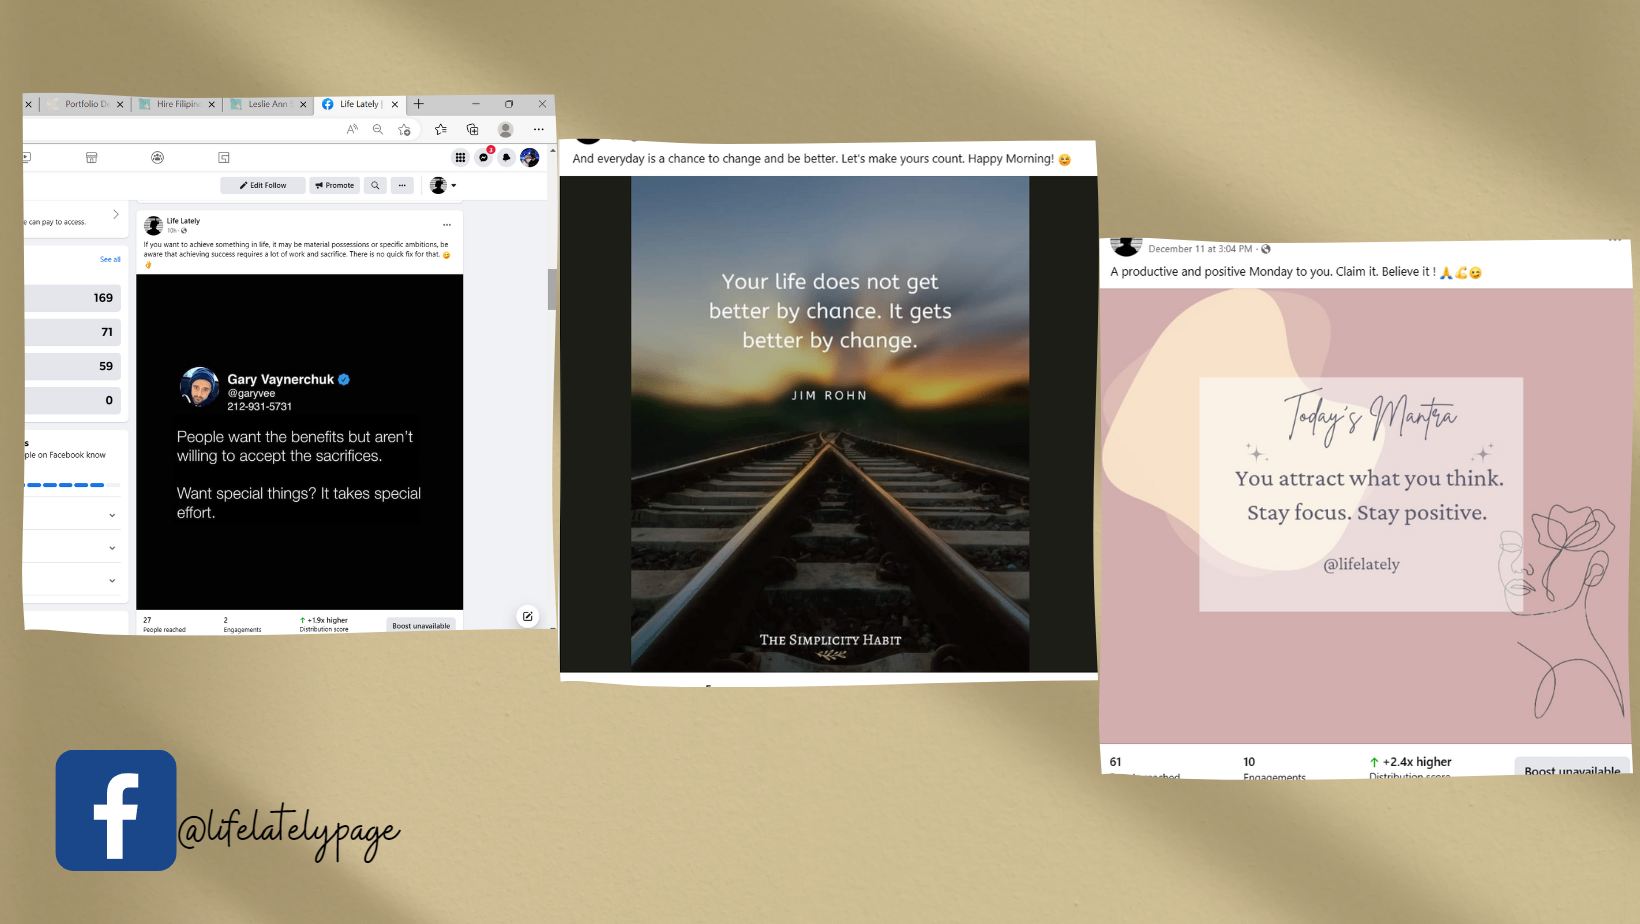The width and height of the screenshot is (1640, 924).
Task: Expand the second collapsed sidebar section
Action: [112, 548]
